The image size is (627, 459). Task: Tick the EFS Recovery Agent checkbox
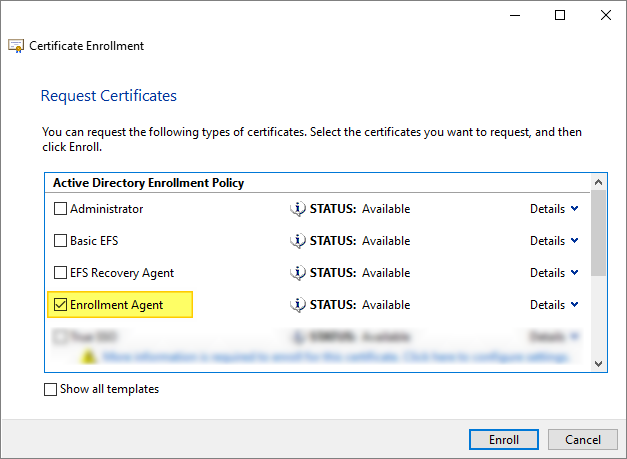(60, 273)
